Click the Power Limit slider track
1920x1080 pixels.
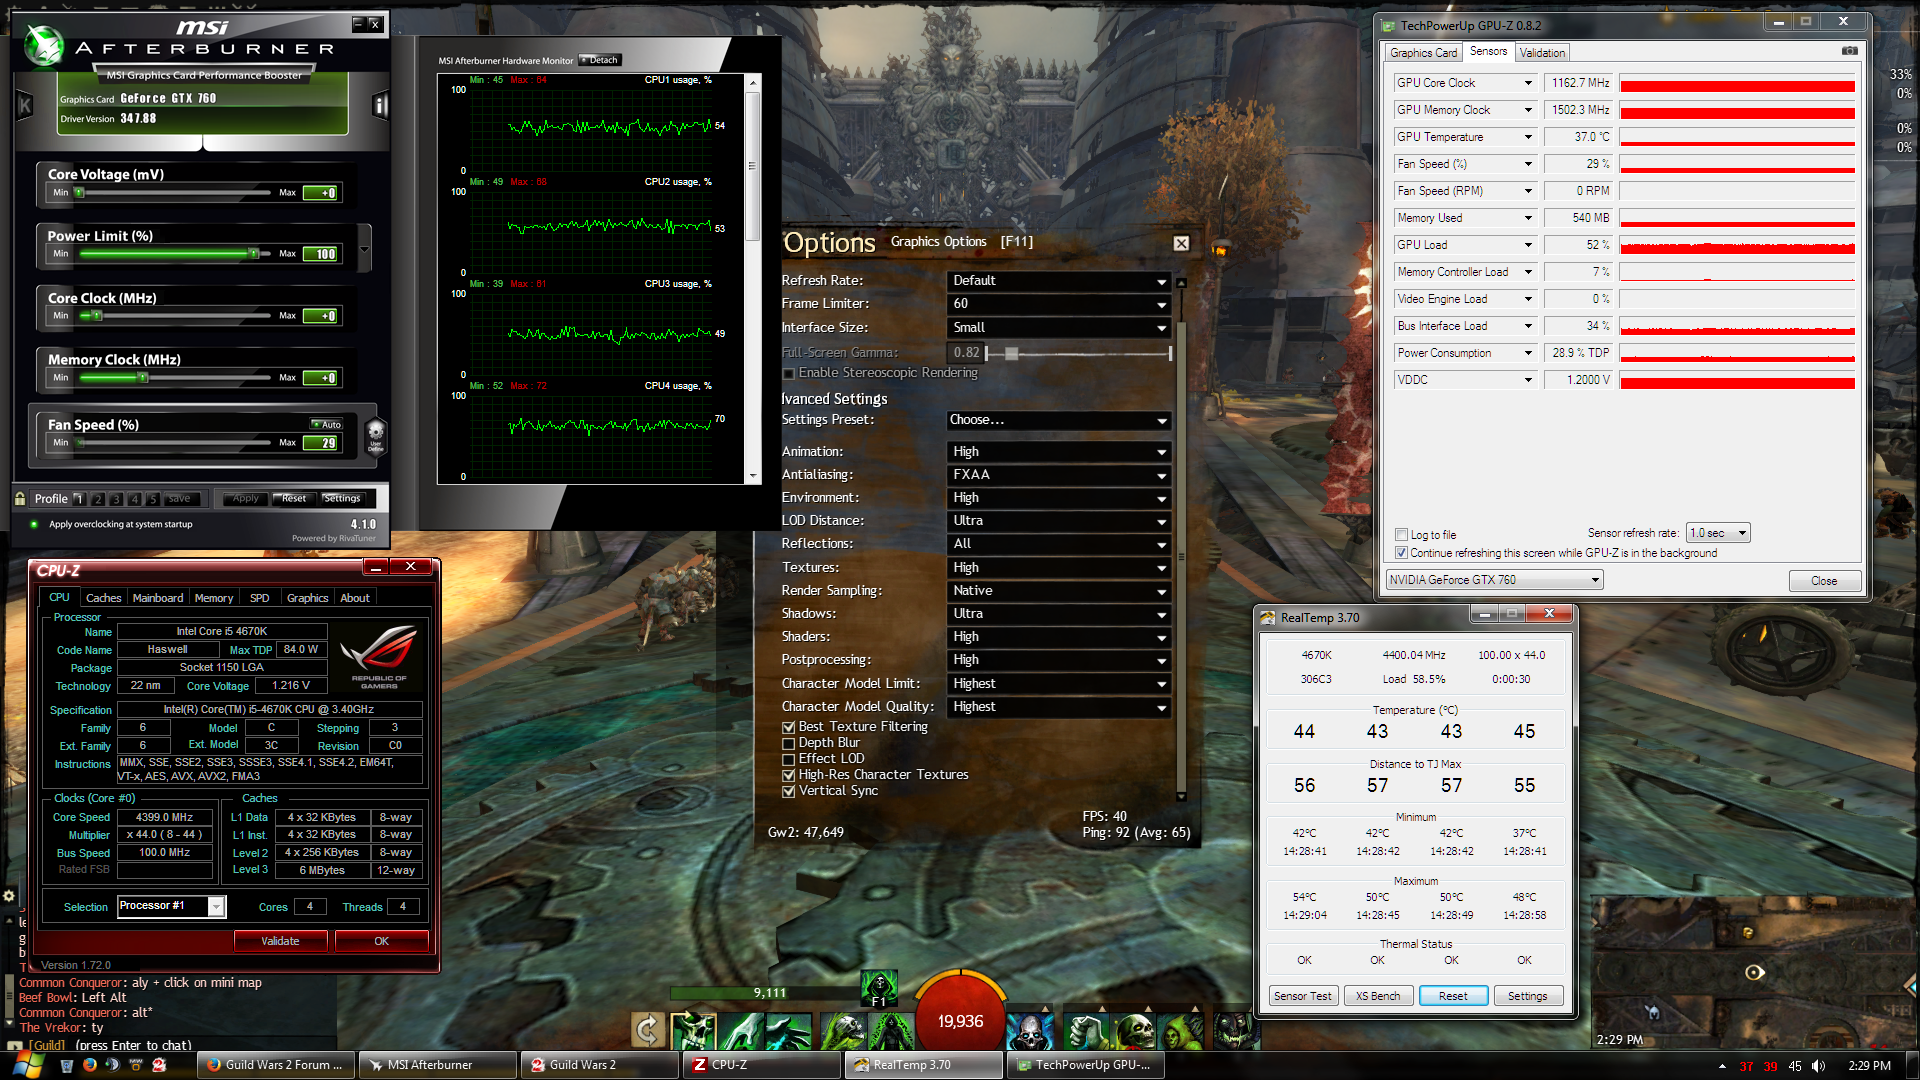tap(175, 254)
